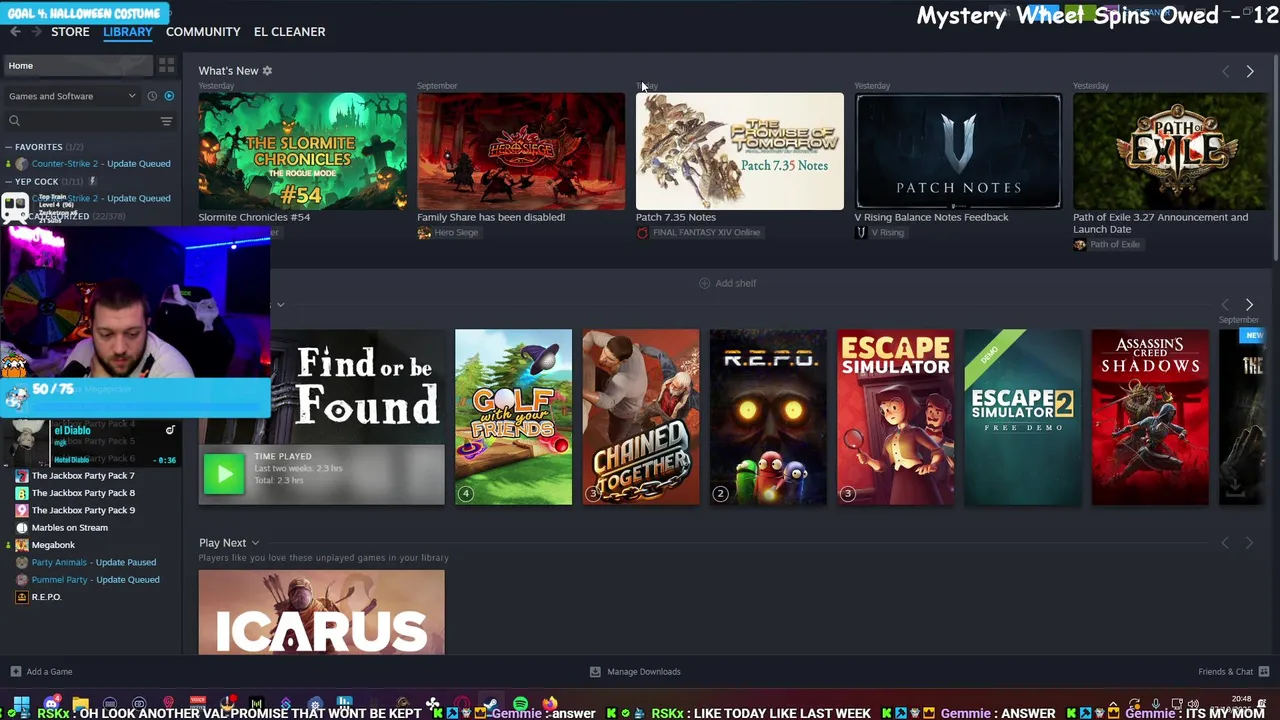Click the Add shelf button
This screenshot has width=1280, height=720.
point(727,283)
